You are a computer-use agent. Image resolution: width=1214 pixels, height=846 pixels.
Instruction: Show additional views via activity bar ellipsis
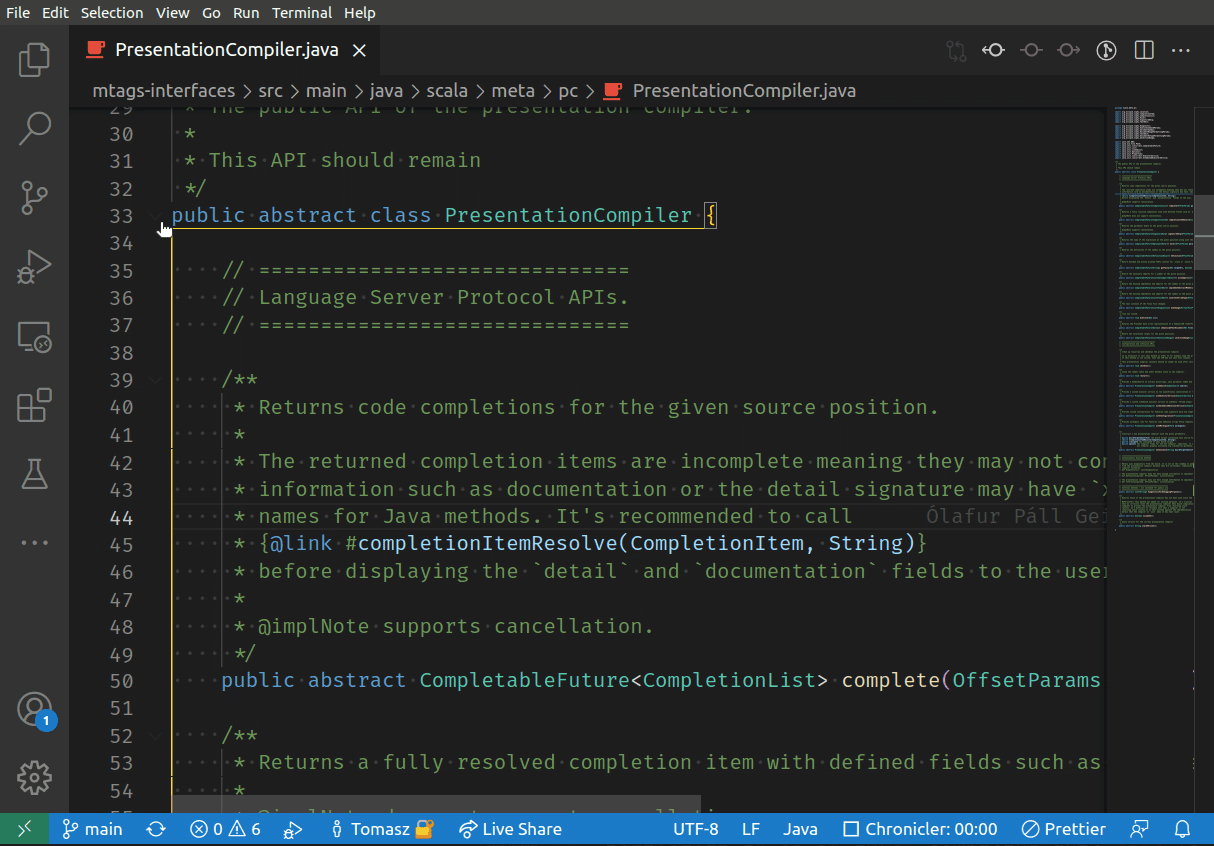[x=34, y=543]
